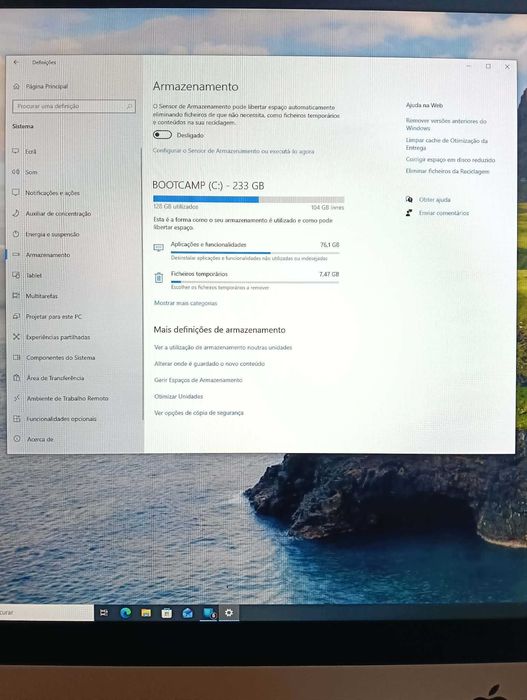This screenshot has width=527, height=700.
Task: Toggle the Sensor de Armazenamento switch
Action: 162,135
